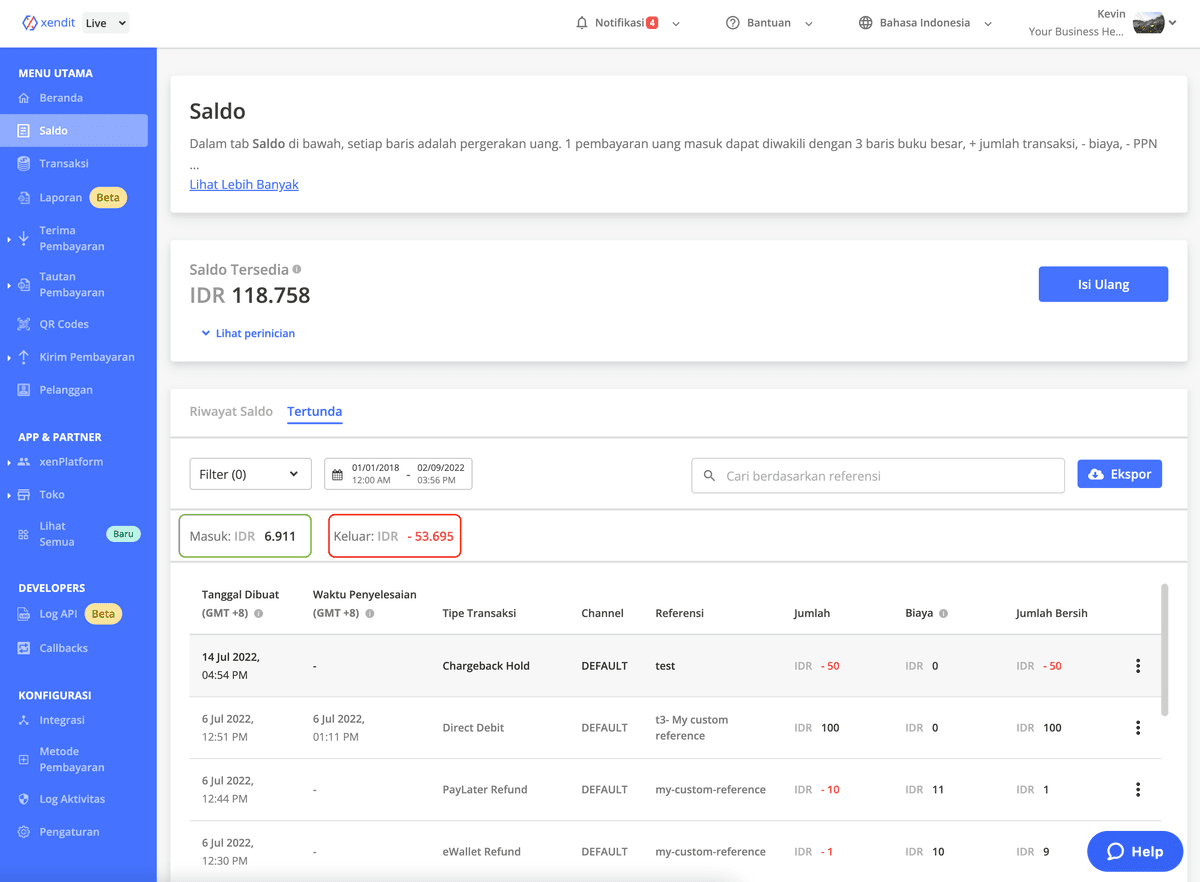Click info icon beside Biaya column header
Viewport: 1200px width, 882px height.
pos(943,613)
